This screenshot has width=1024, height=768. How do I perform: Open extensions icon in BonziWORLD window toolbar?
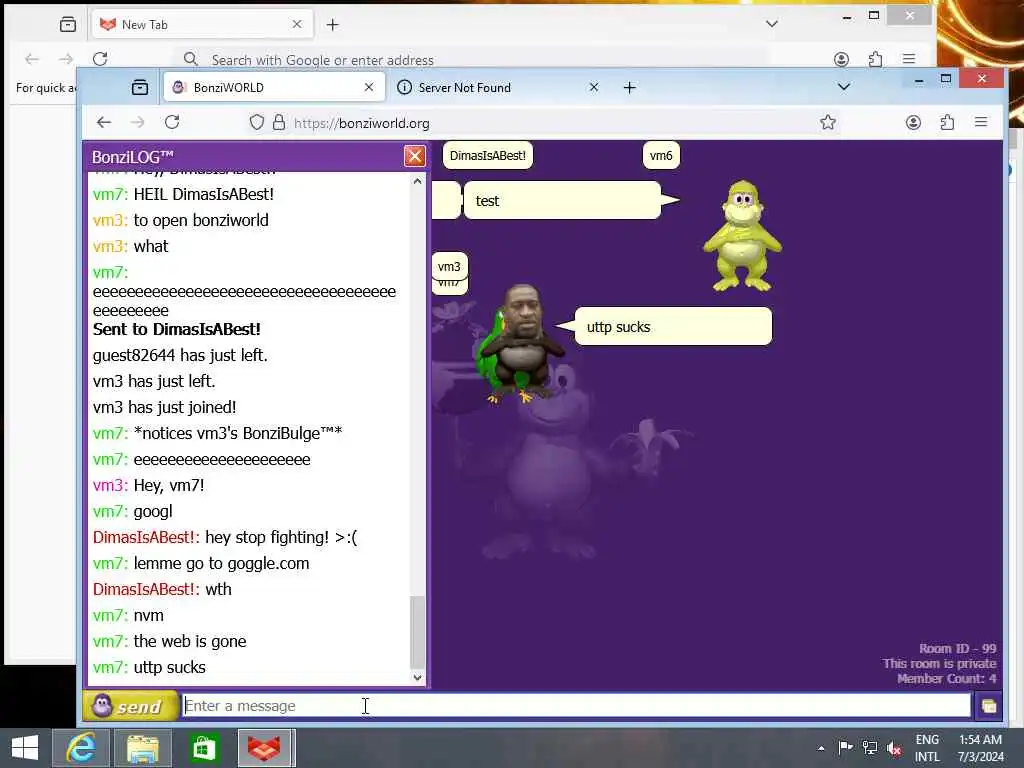947,122
